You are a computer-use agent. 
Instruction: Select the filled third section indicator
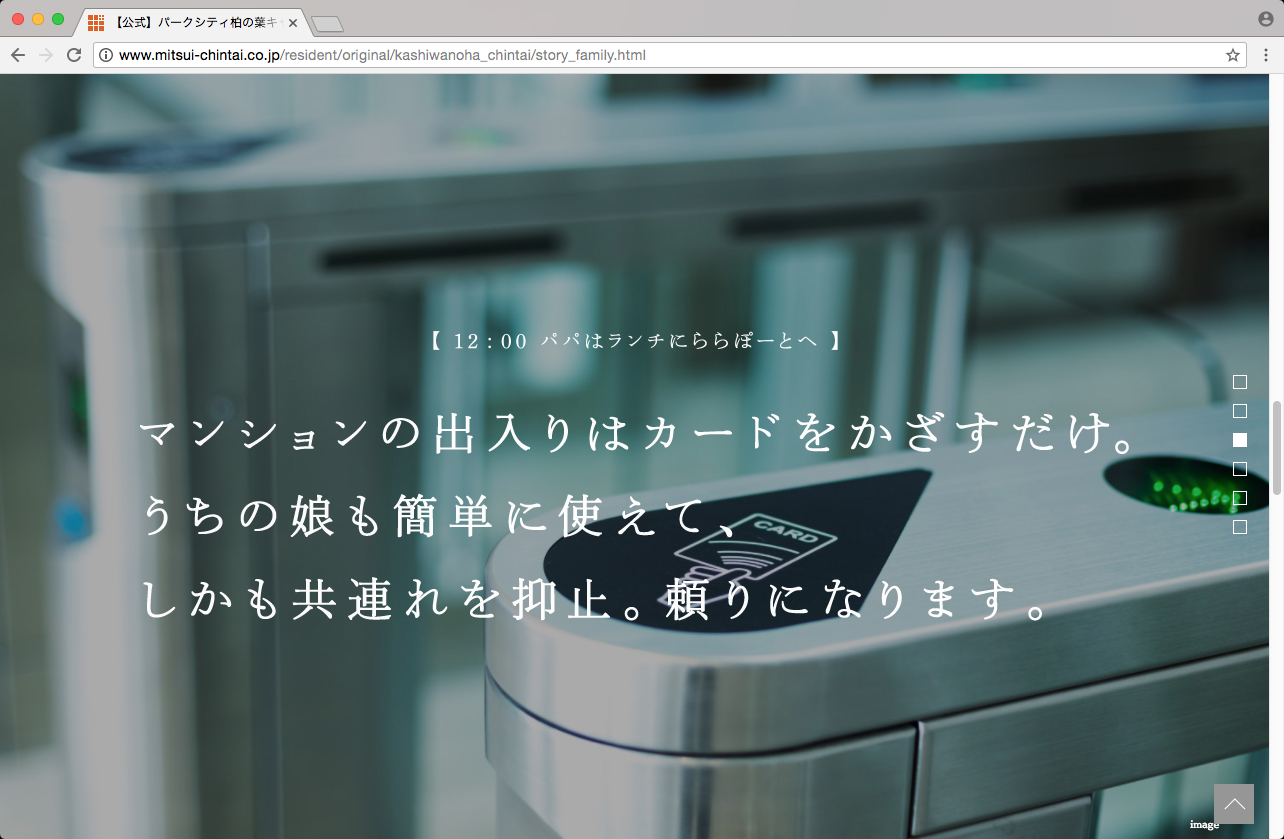pos(1240,440)
